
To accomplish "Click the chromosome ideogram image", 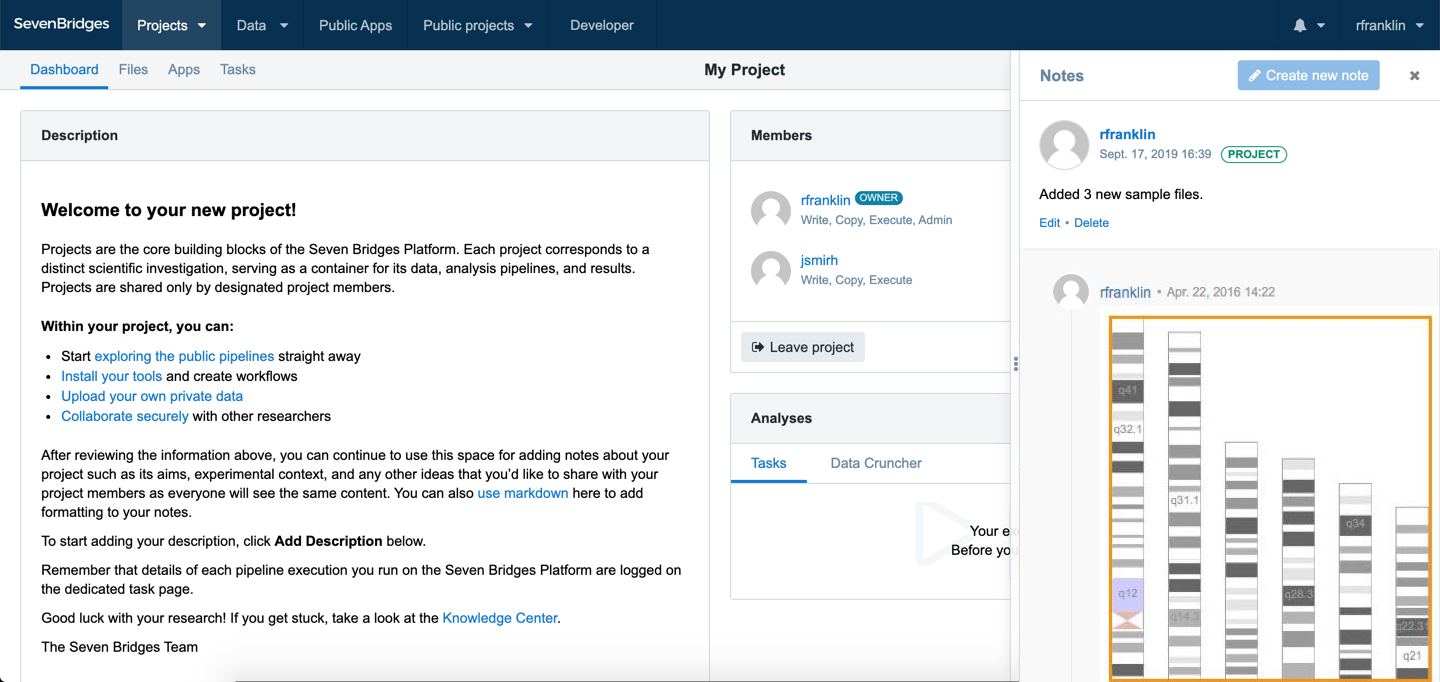I will coord(1270,498).
